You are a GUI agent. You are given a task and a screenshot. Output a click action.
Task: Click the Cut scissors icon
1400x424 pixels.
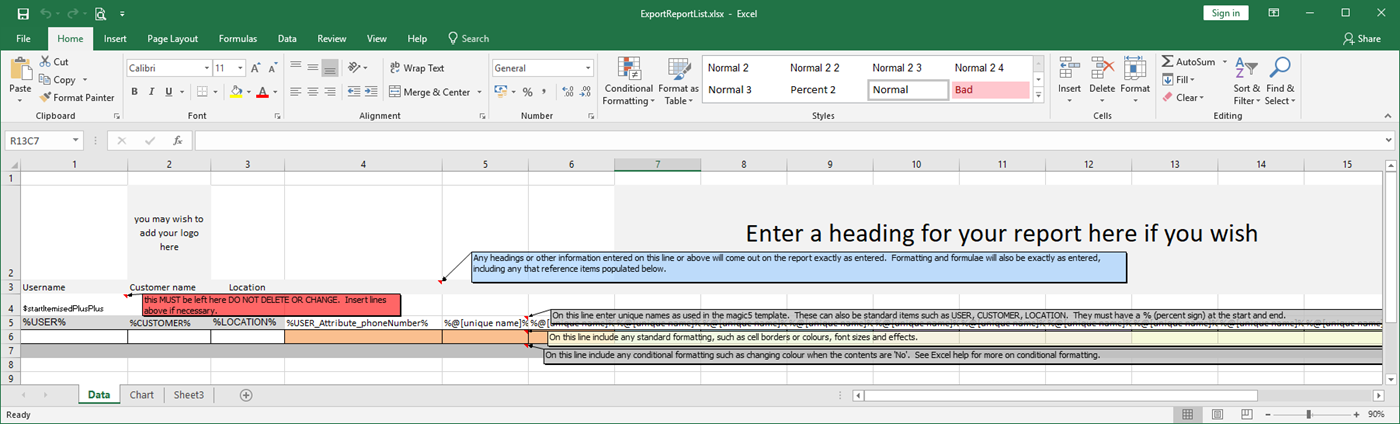point(46,62)
